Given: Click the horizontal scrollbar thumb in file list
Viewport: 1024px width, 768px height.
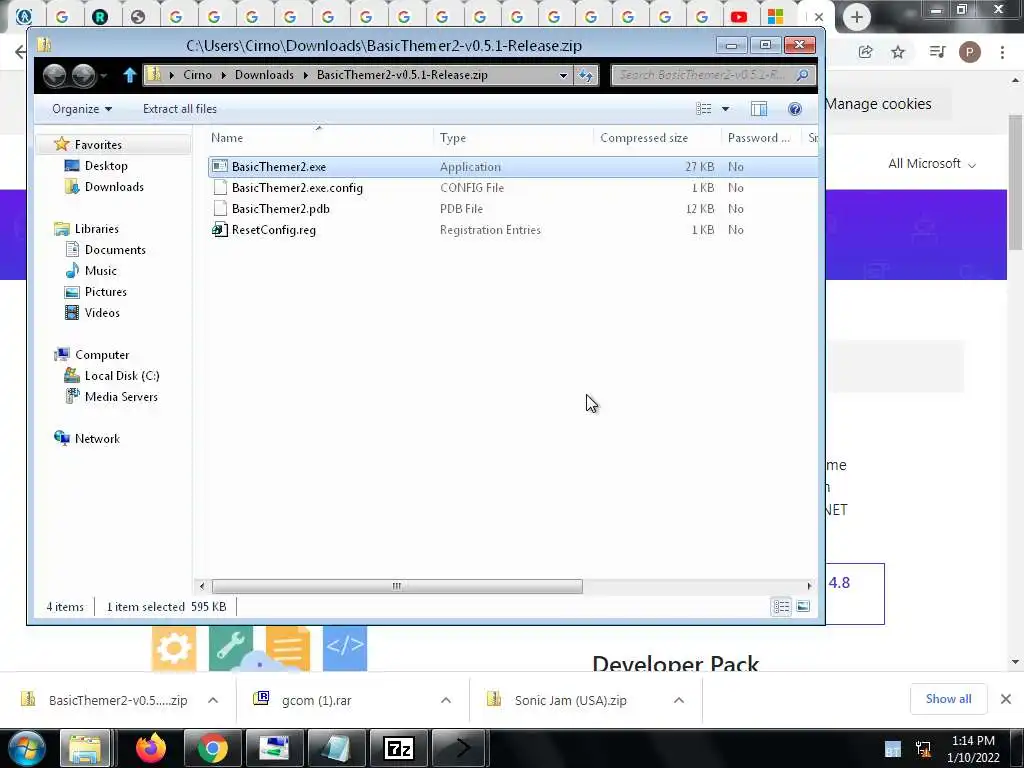Looking at the screenshot, I should coord(397,586).
